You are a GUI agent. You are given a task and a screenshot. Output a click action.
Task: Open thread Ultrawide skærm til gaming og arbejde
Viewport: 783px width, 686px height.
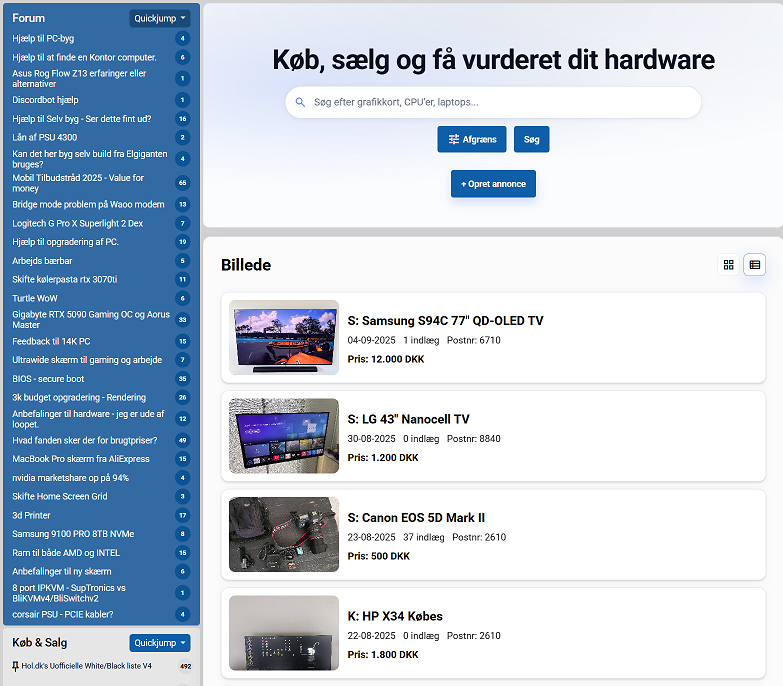point(87,360)
